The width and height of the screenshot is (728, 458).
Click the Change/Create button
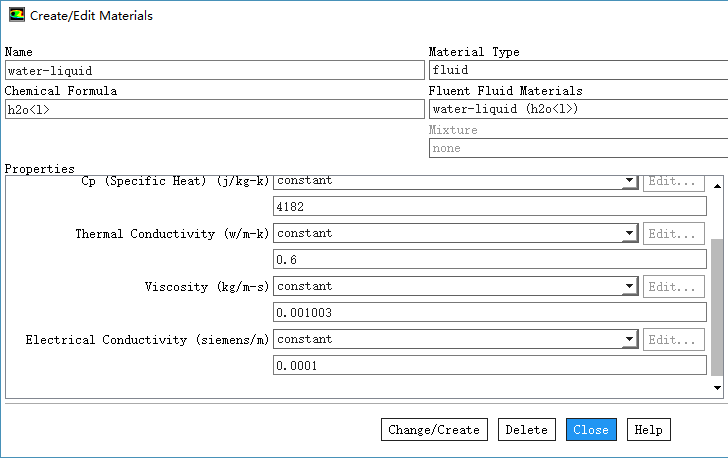click(x=434, y=430)
